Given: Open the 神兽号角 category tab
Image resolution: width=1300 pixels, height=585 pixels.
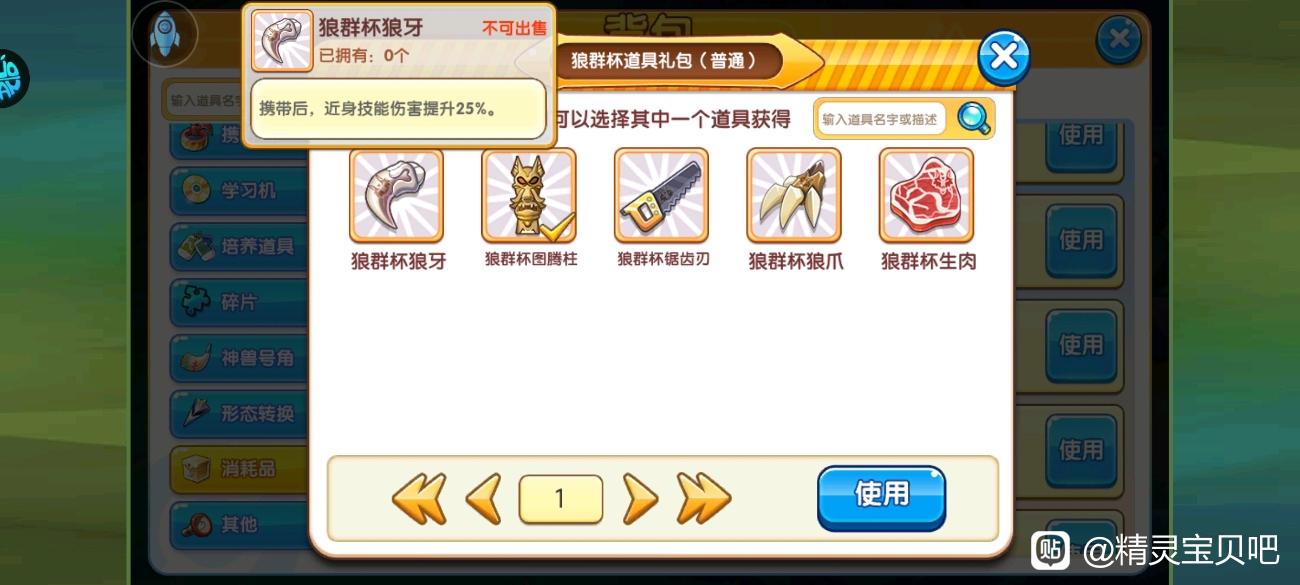Looking at the screenshot, I should pyautogui.click(x=240, y=358).
